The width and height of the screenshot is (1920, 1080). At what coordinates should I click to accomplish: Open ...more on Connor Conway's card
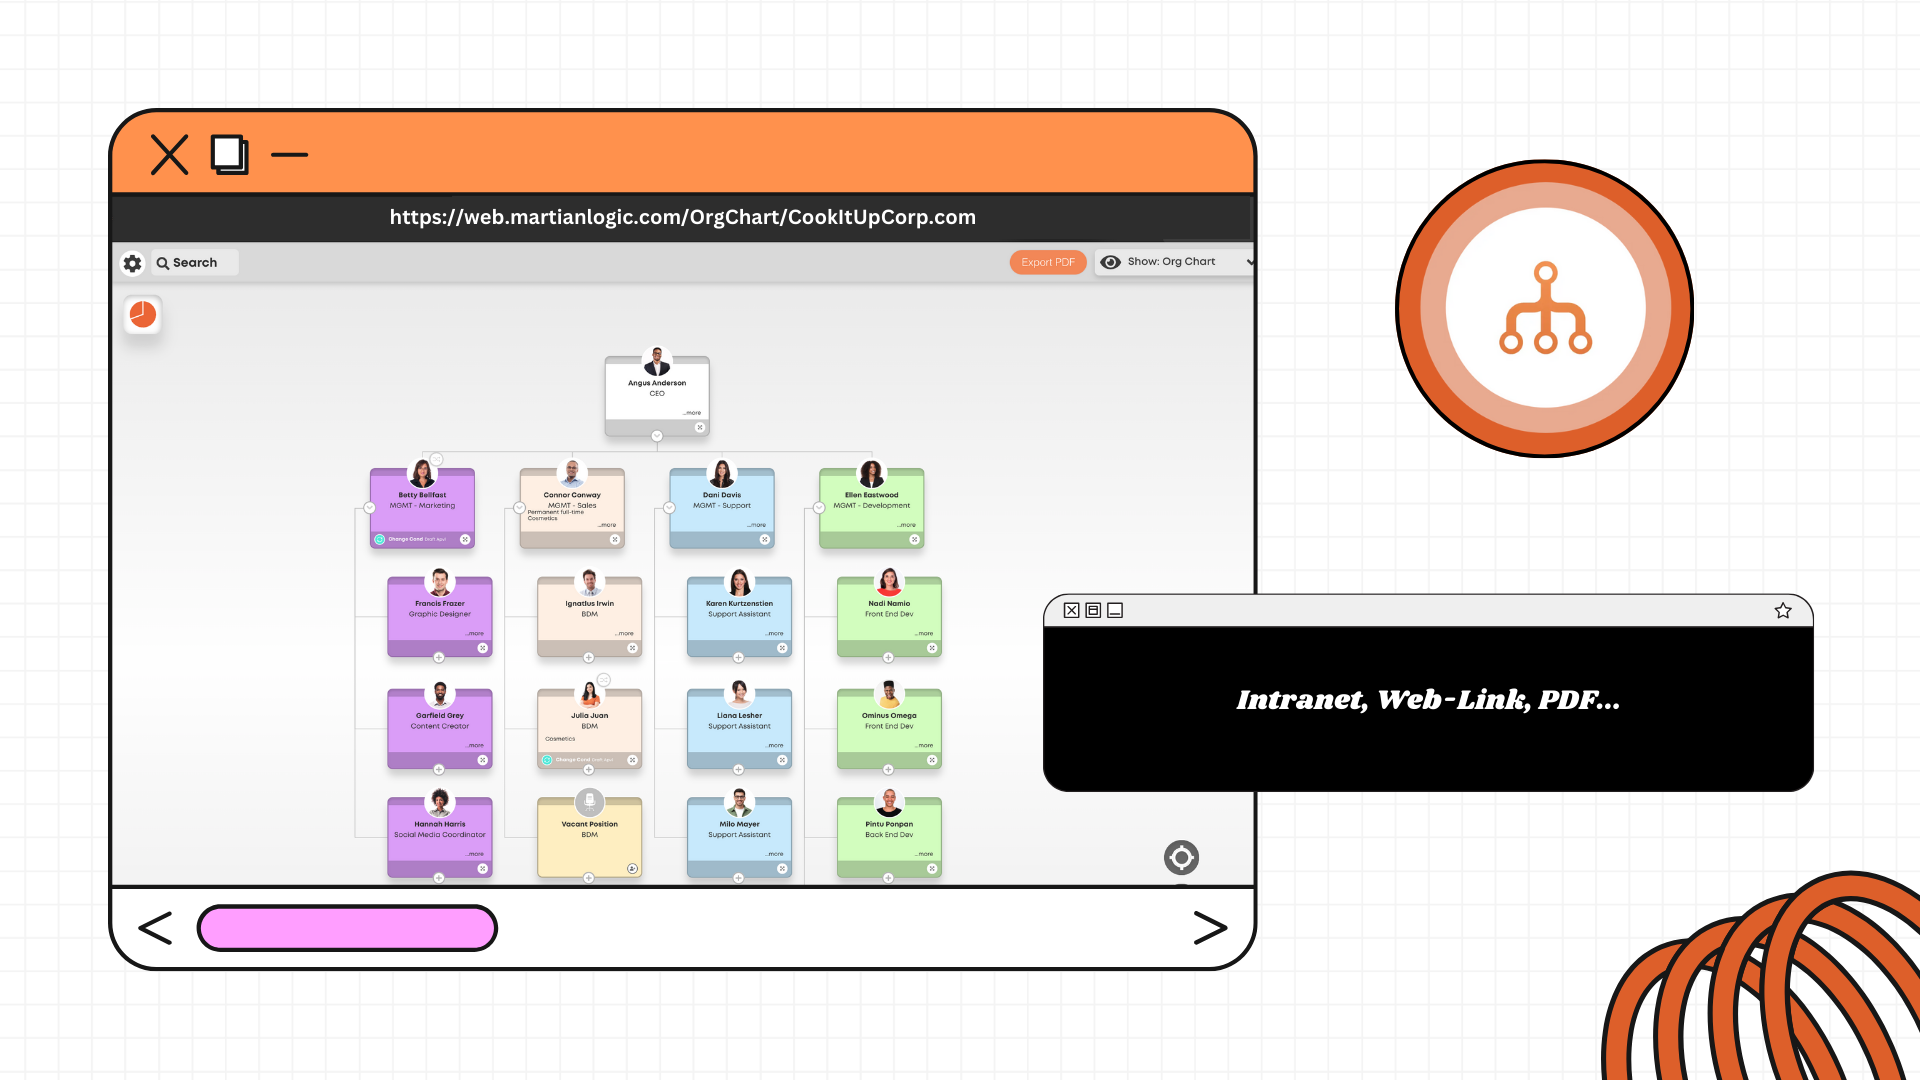pyautogui.click(x=607, y=525)
